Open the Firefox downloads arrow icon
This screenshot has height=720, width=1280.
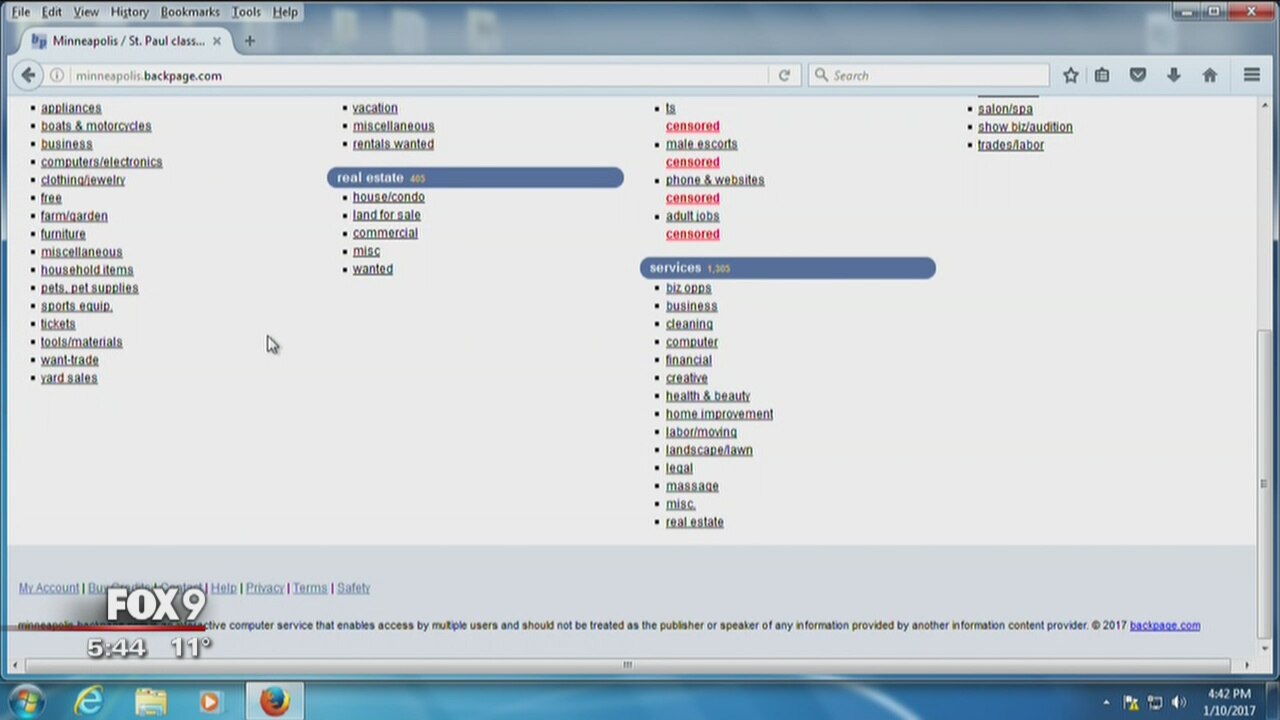(x=1174, y=75)
